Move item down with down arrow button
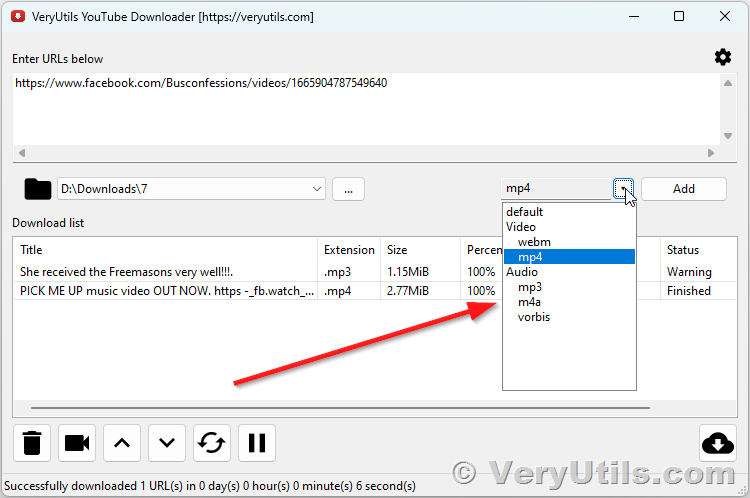 click(x=167, y=443)
